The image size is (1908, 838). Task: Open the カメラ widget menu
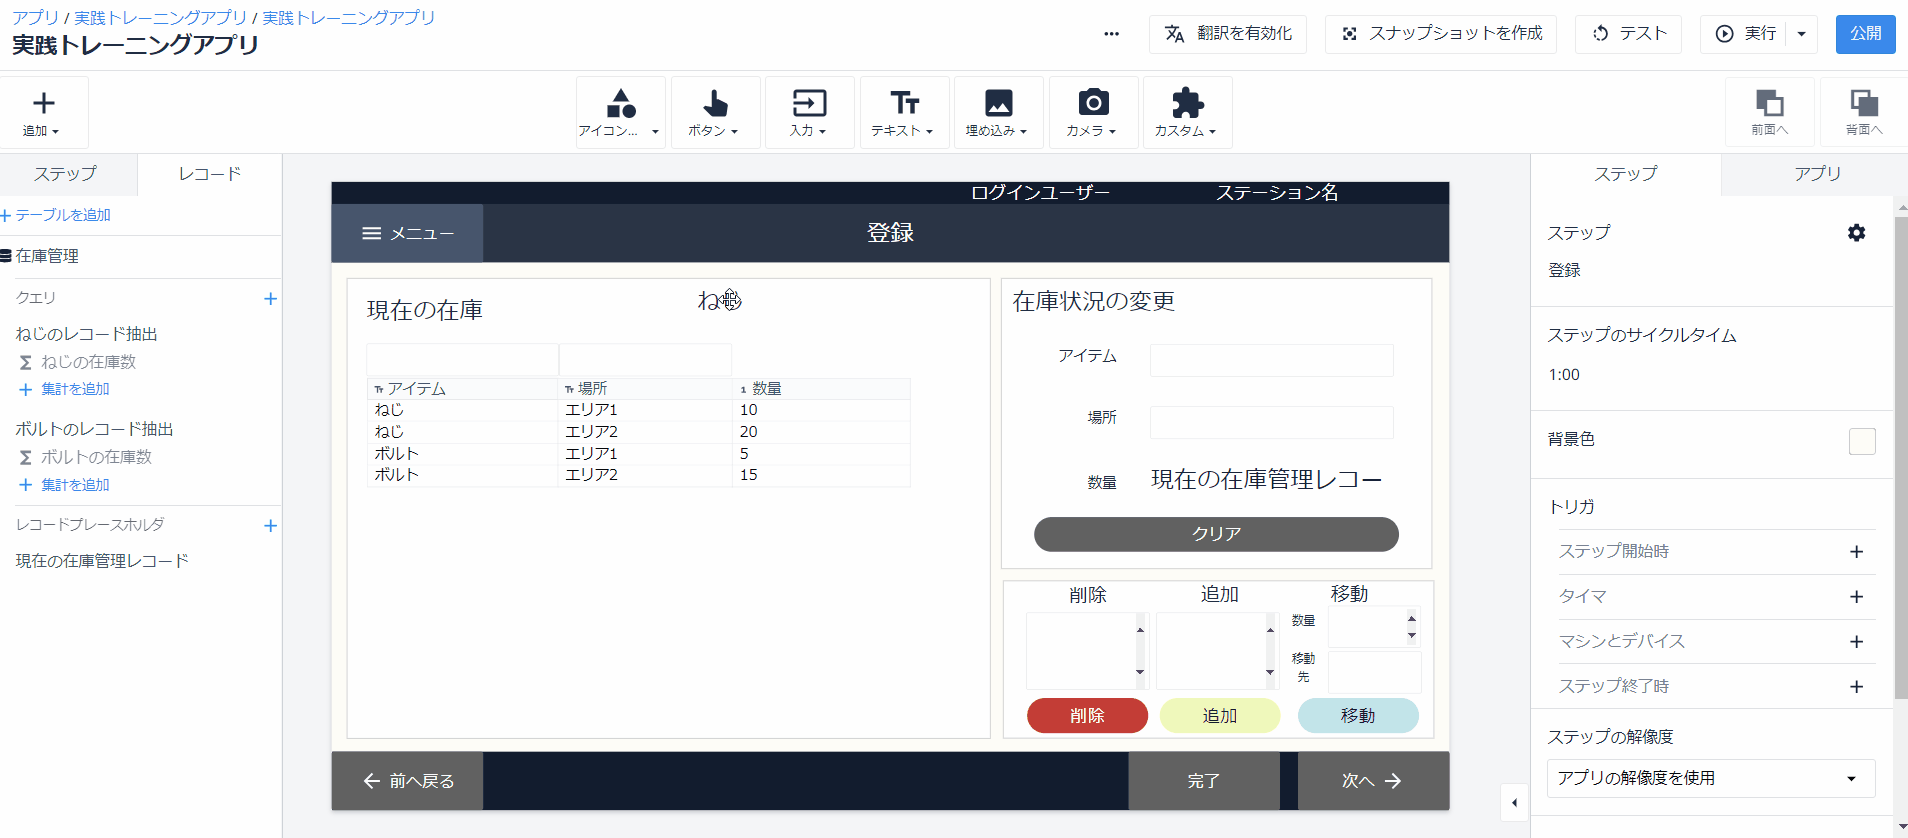tap(1093, 112)
